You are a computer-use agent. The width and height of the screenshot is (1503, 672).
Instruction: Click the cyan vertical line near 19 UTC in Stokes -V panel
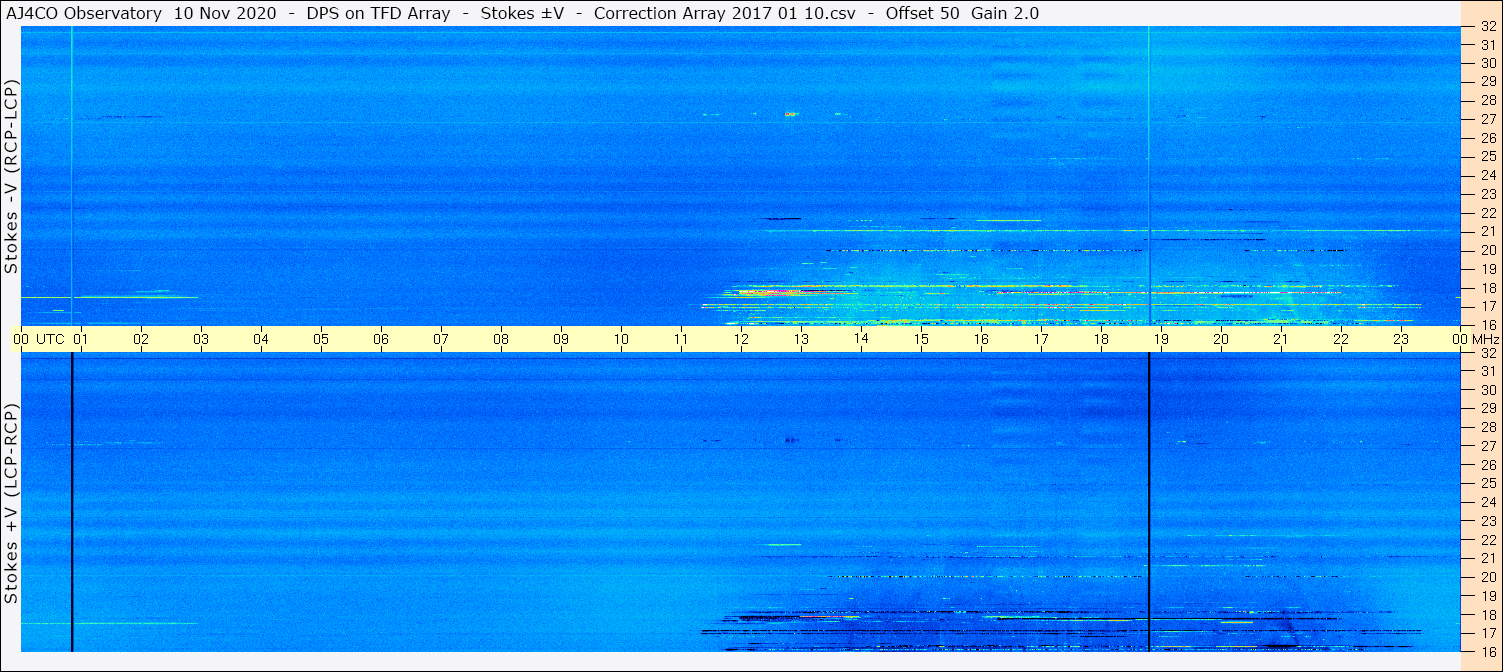point(1149,176)
